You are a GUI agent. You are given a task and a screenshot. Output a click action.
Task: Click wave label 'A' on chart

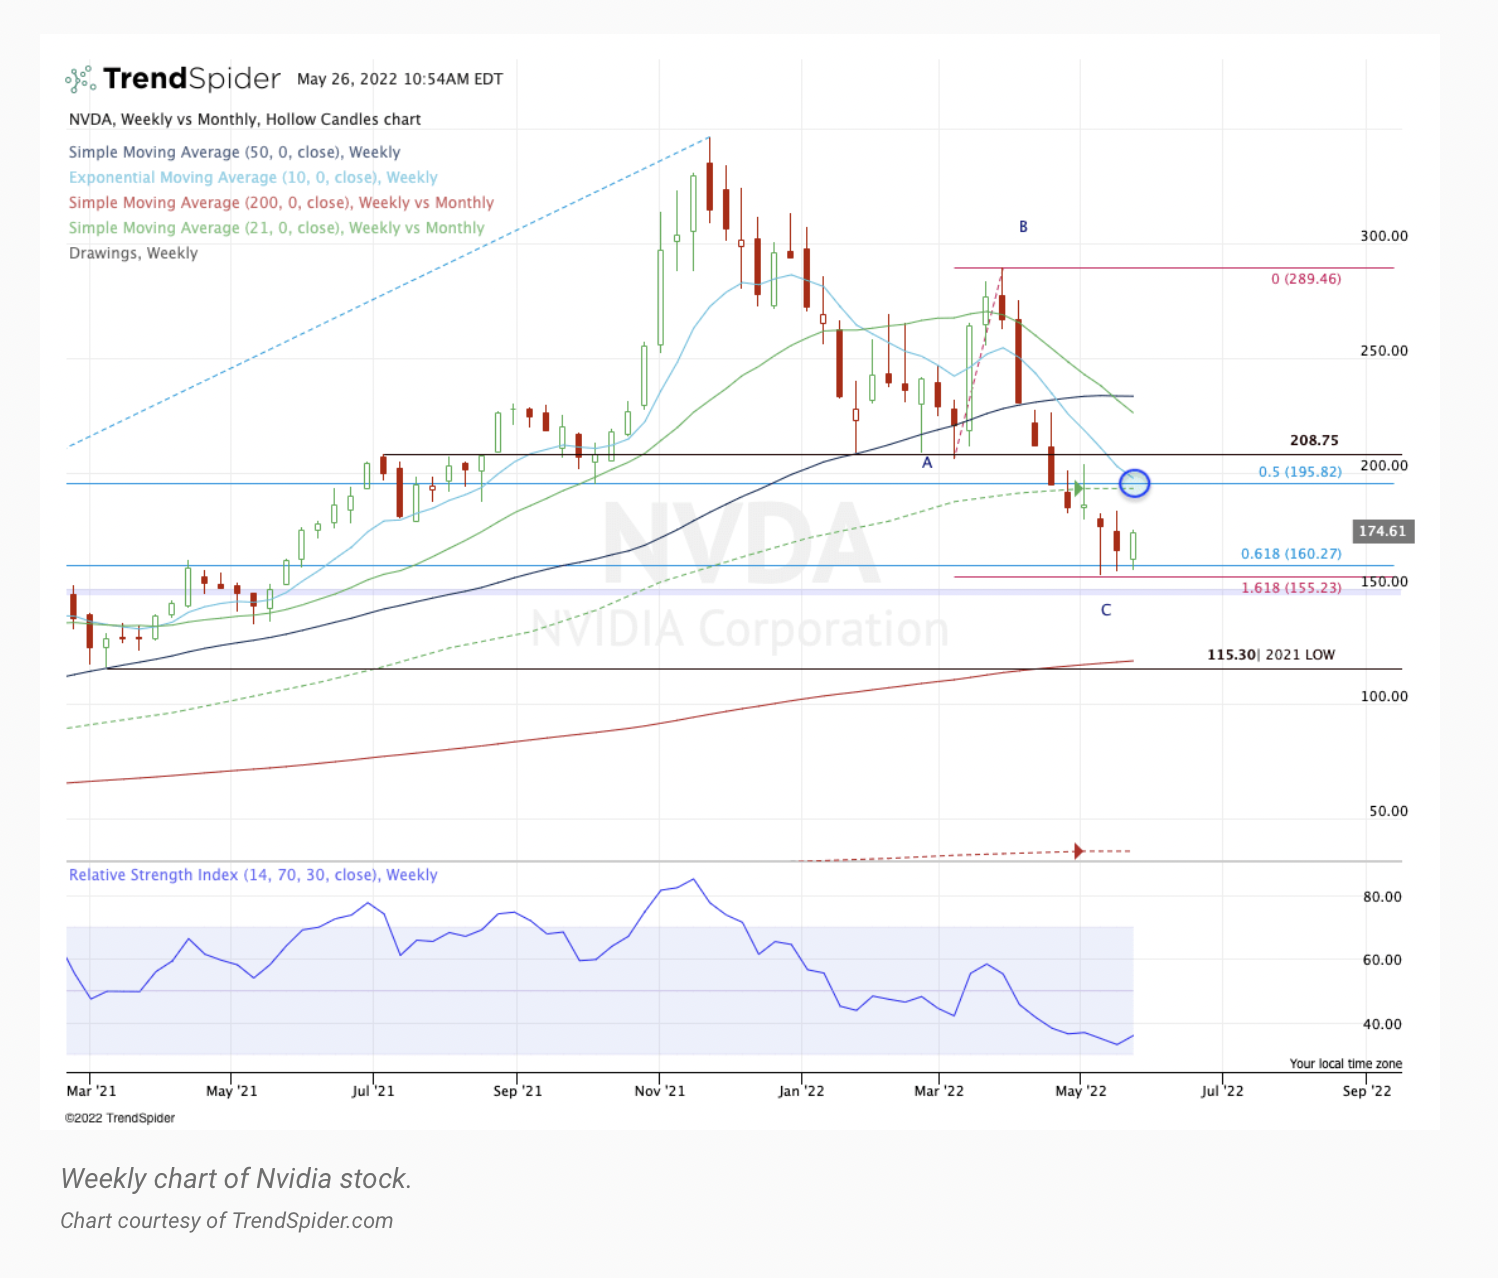click(x=927, y=463)
